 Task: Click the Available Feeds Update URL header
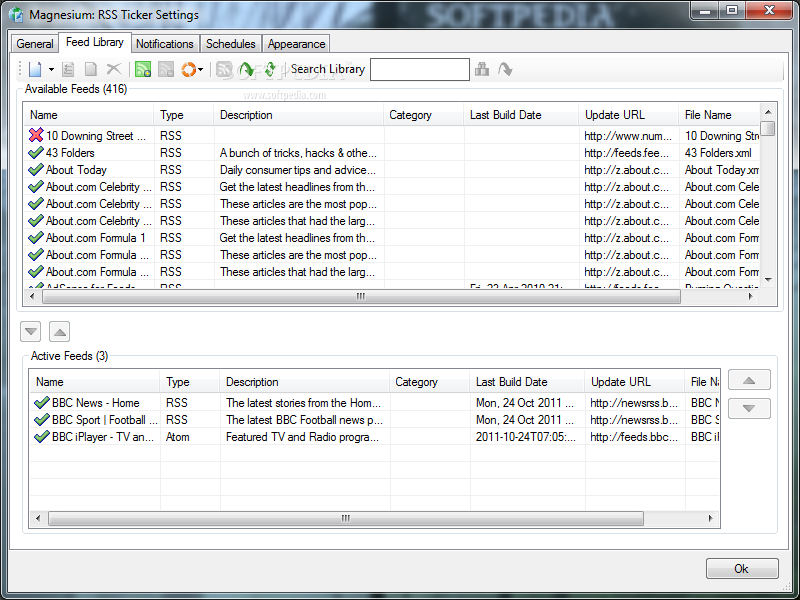[629, 115]
